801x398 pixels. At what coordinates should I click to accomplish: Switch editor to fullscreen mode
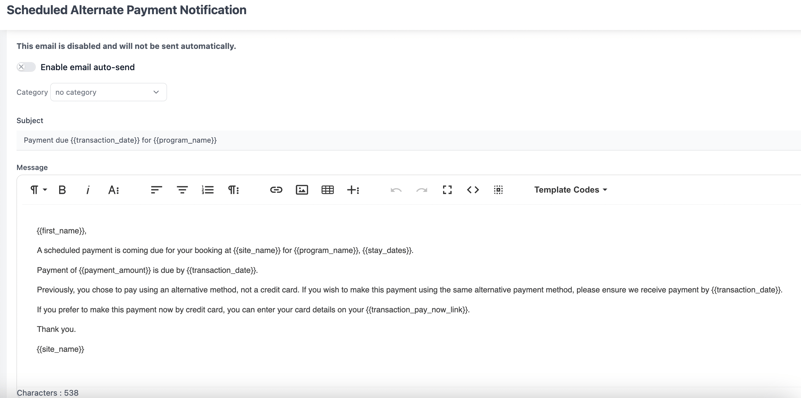click(x=447, y=190)
